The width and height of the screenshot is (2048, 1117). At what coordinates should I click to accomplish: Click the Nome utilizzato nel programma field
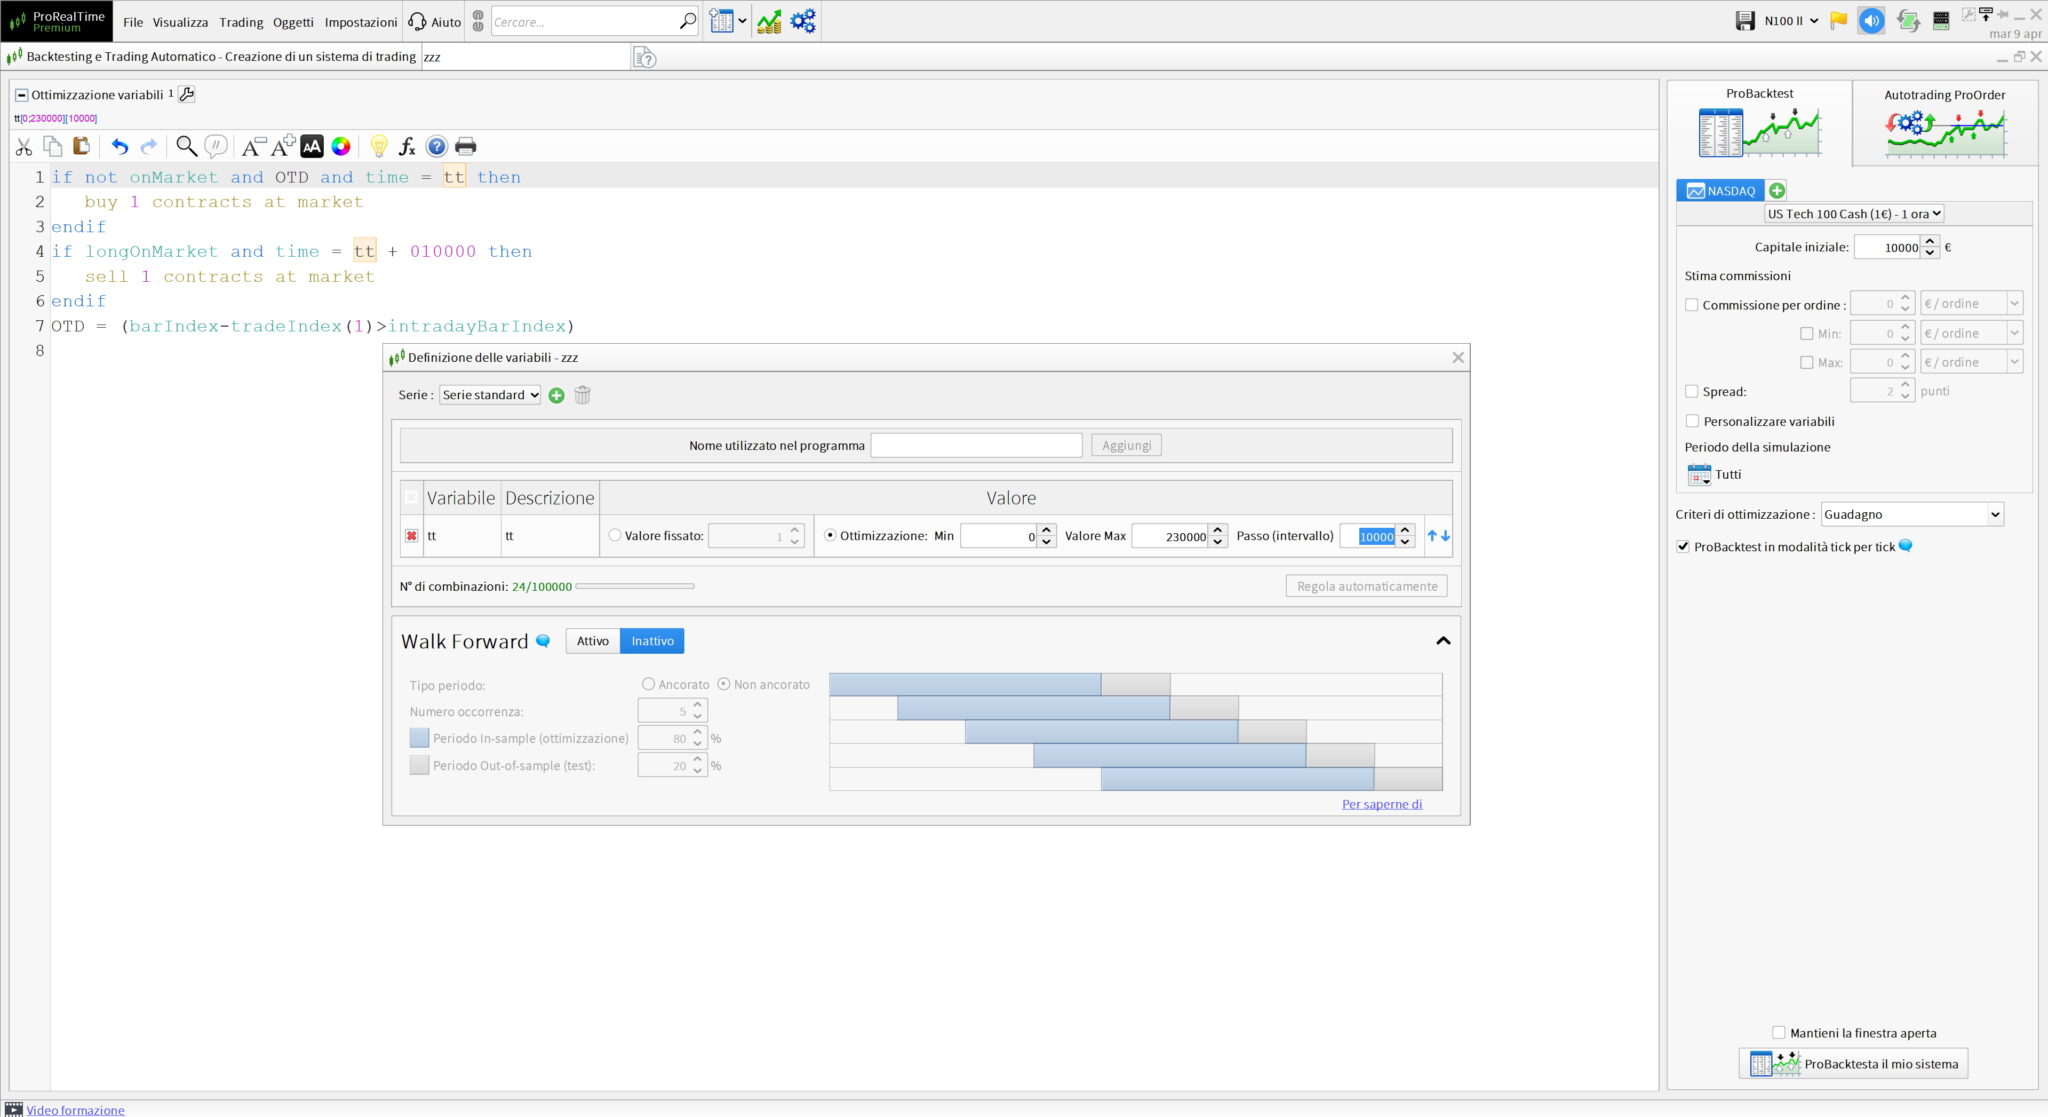(976, 446)
